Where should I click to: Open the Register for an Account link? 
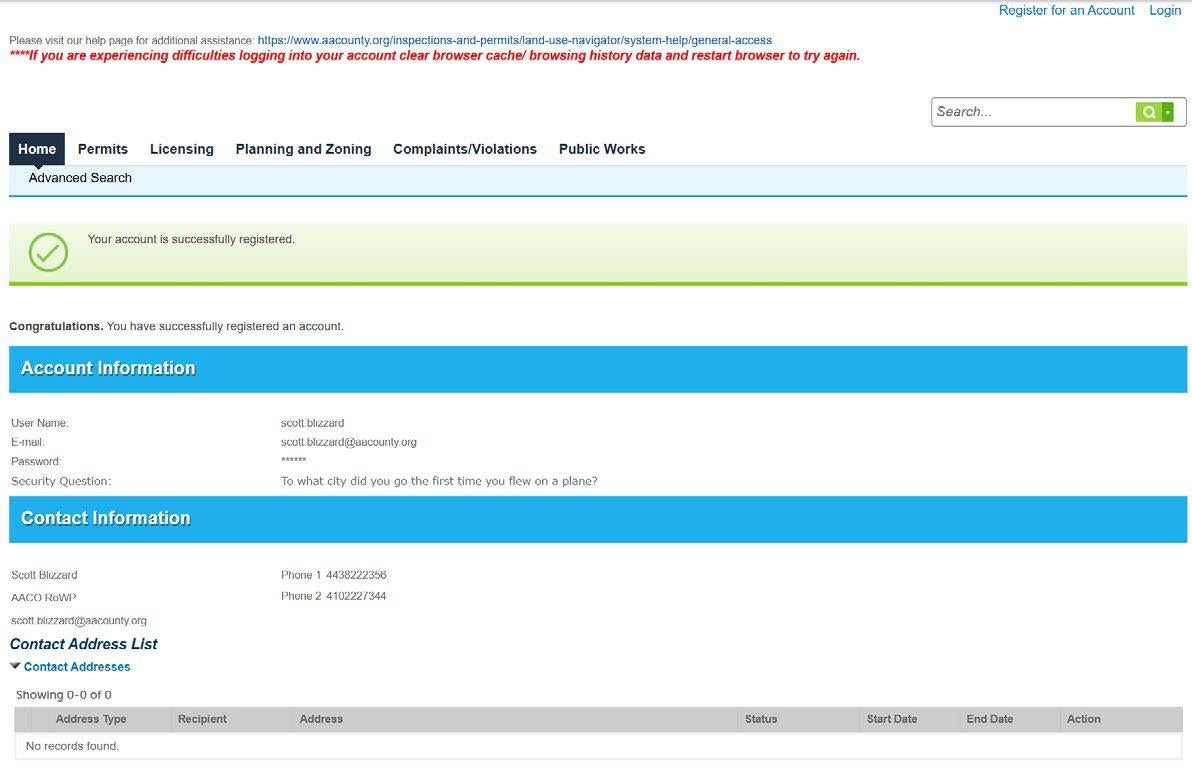pos(1066,10)
